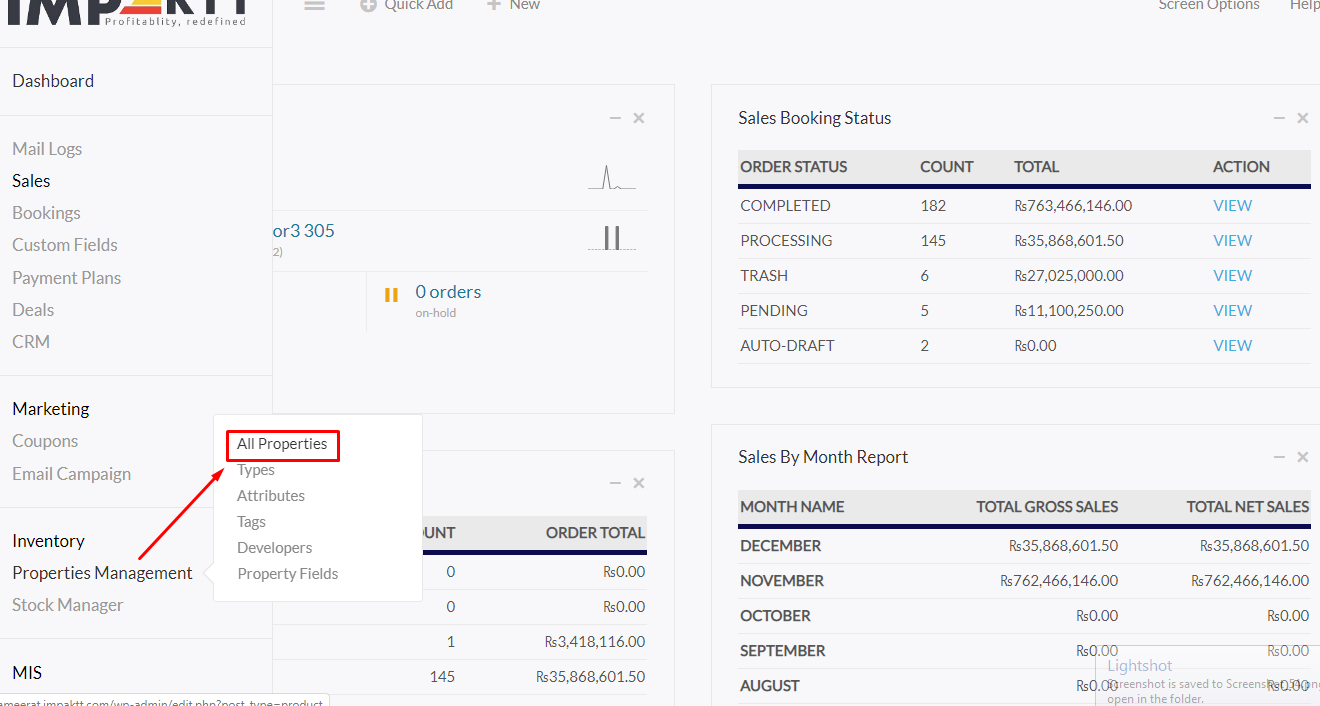1320x706 pixels.
Task: Click the Quick Add plus icon
Action: pyautogui.click(x=368, y=5)
